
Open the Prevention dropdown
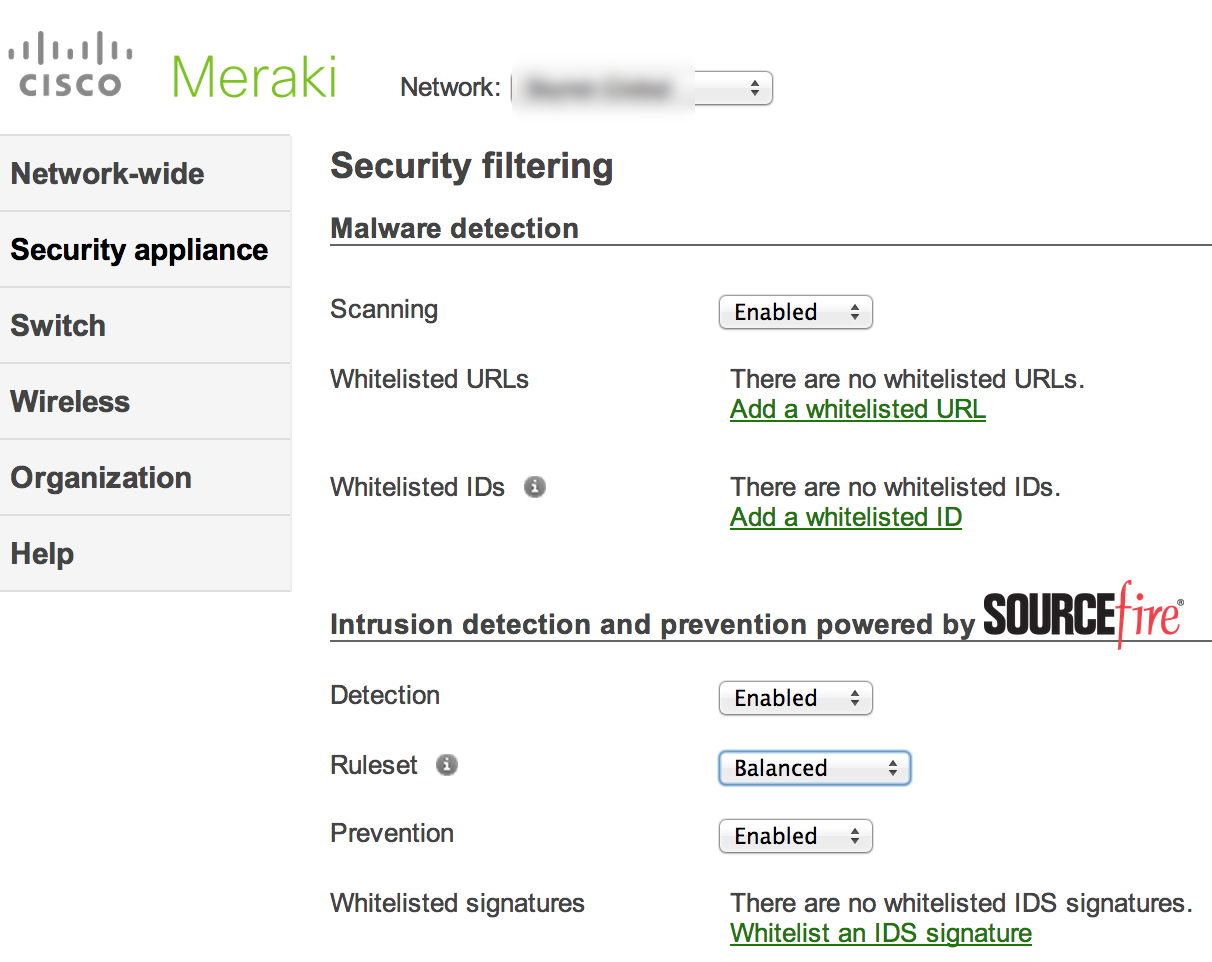coord(795,836)
